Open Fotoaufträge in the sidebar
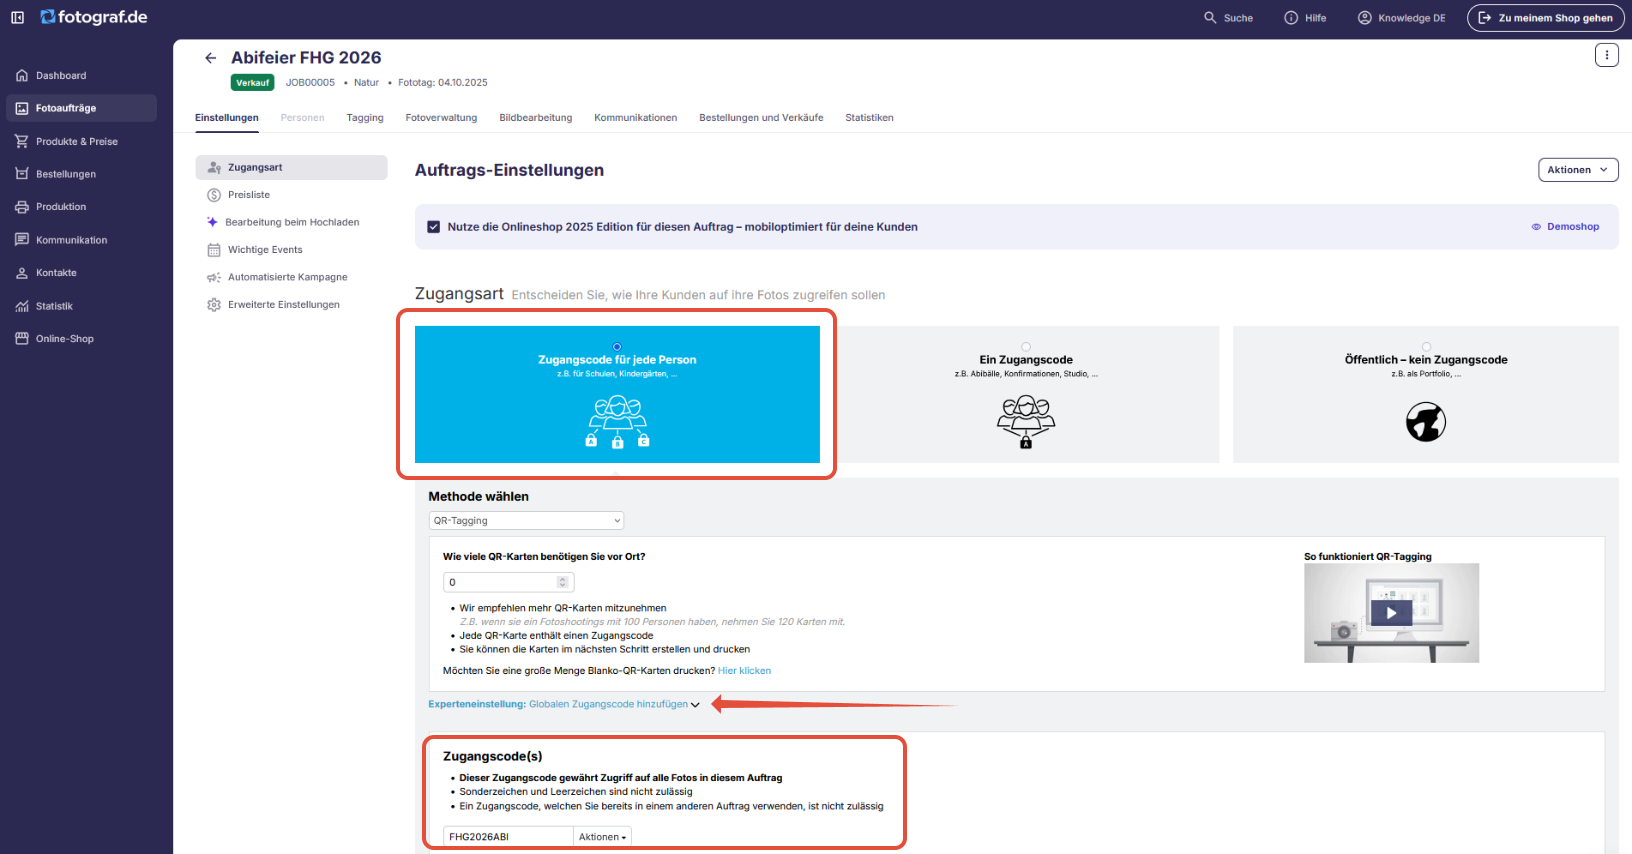 point(81,108)
